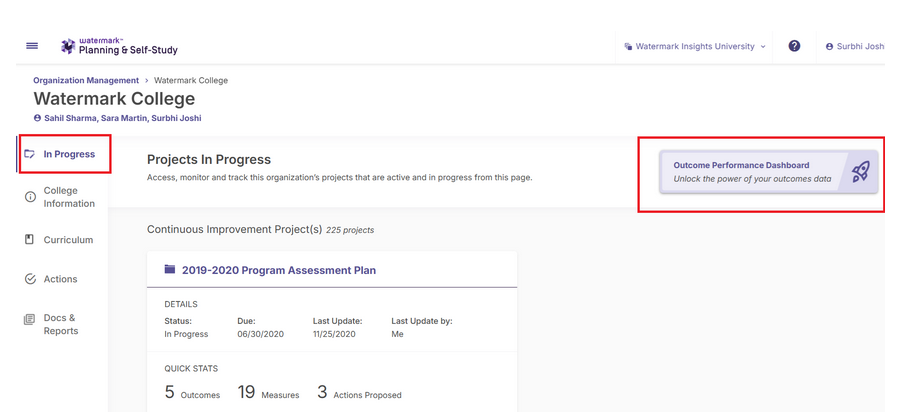
Task: Click the QUICK STATS label
Action: [x=191, y=369]
